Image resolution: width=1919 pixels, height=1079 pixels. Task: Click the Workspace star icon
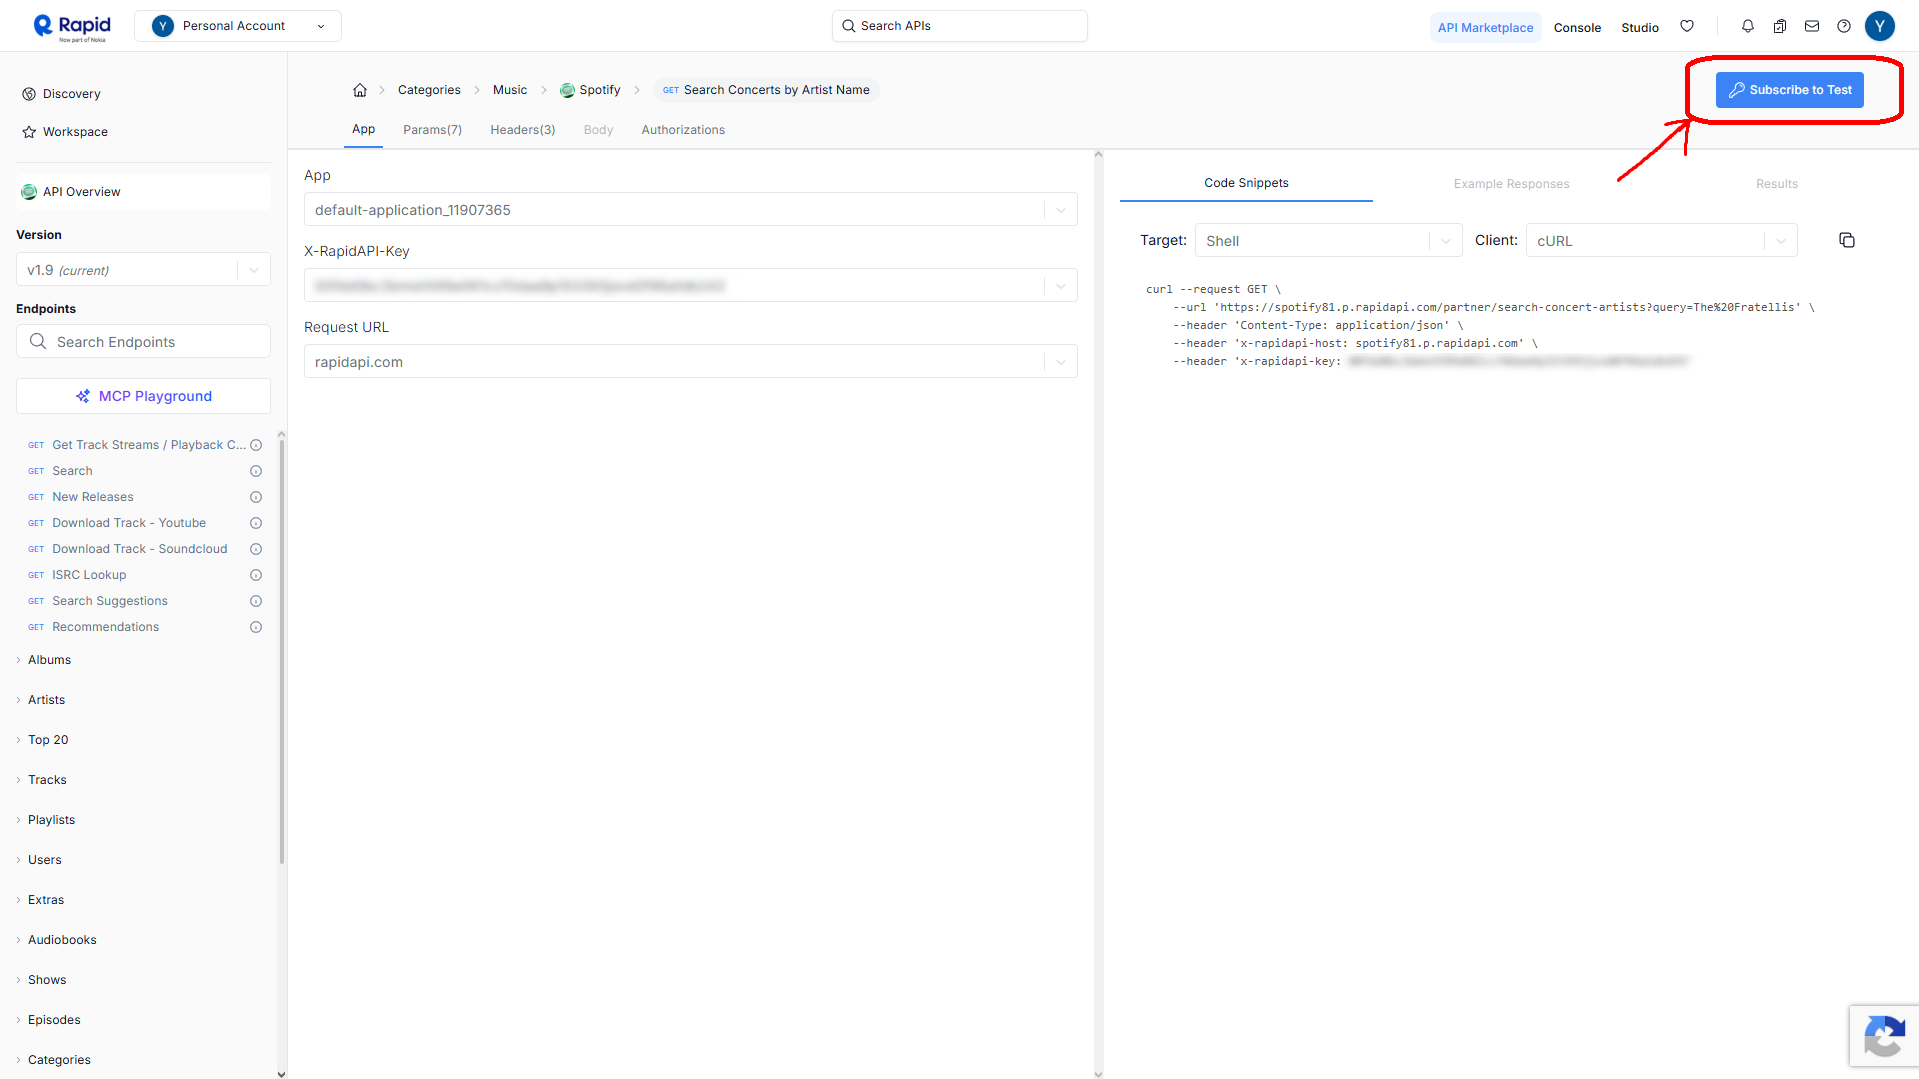pos(29,132)
